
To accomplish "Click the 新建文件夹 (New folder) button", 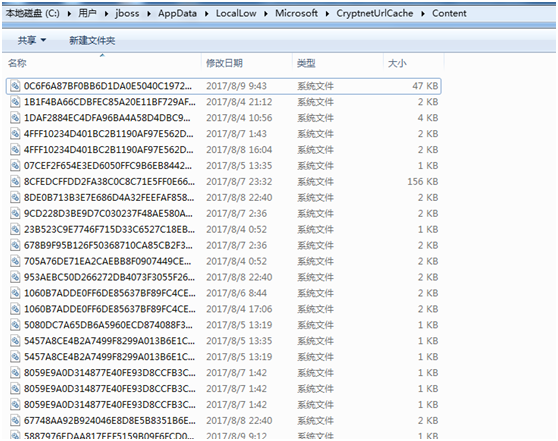I will (x=92, y=40).
